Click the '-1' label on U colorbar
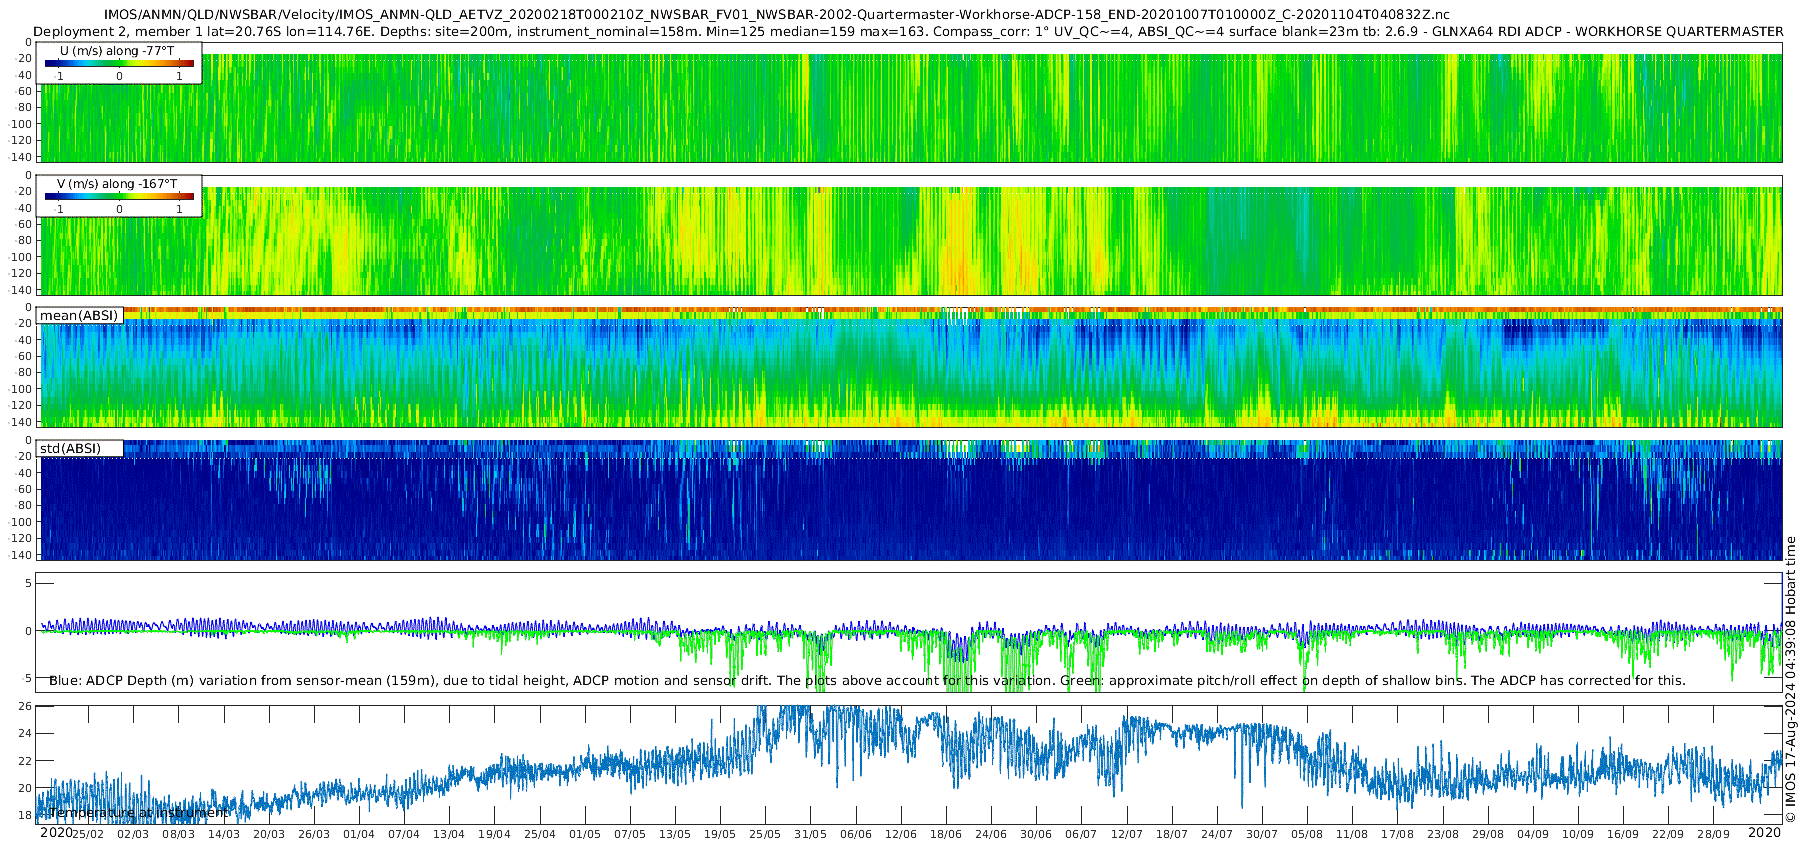Viewport: 1800px width, 850px height. tap(59, 76)
